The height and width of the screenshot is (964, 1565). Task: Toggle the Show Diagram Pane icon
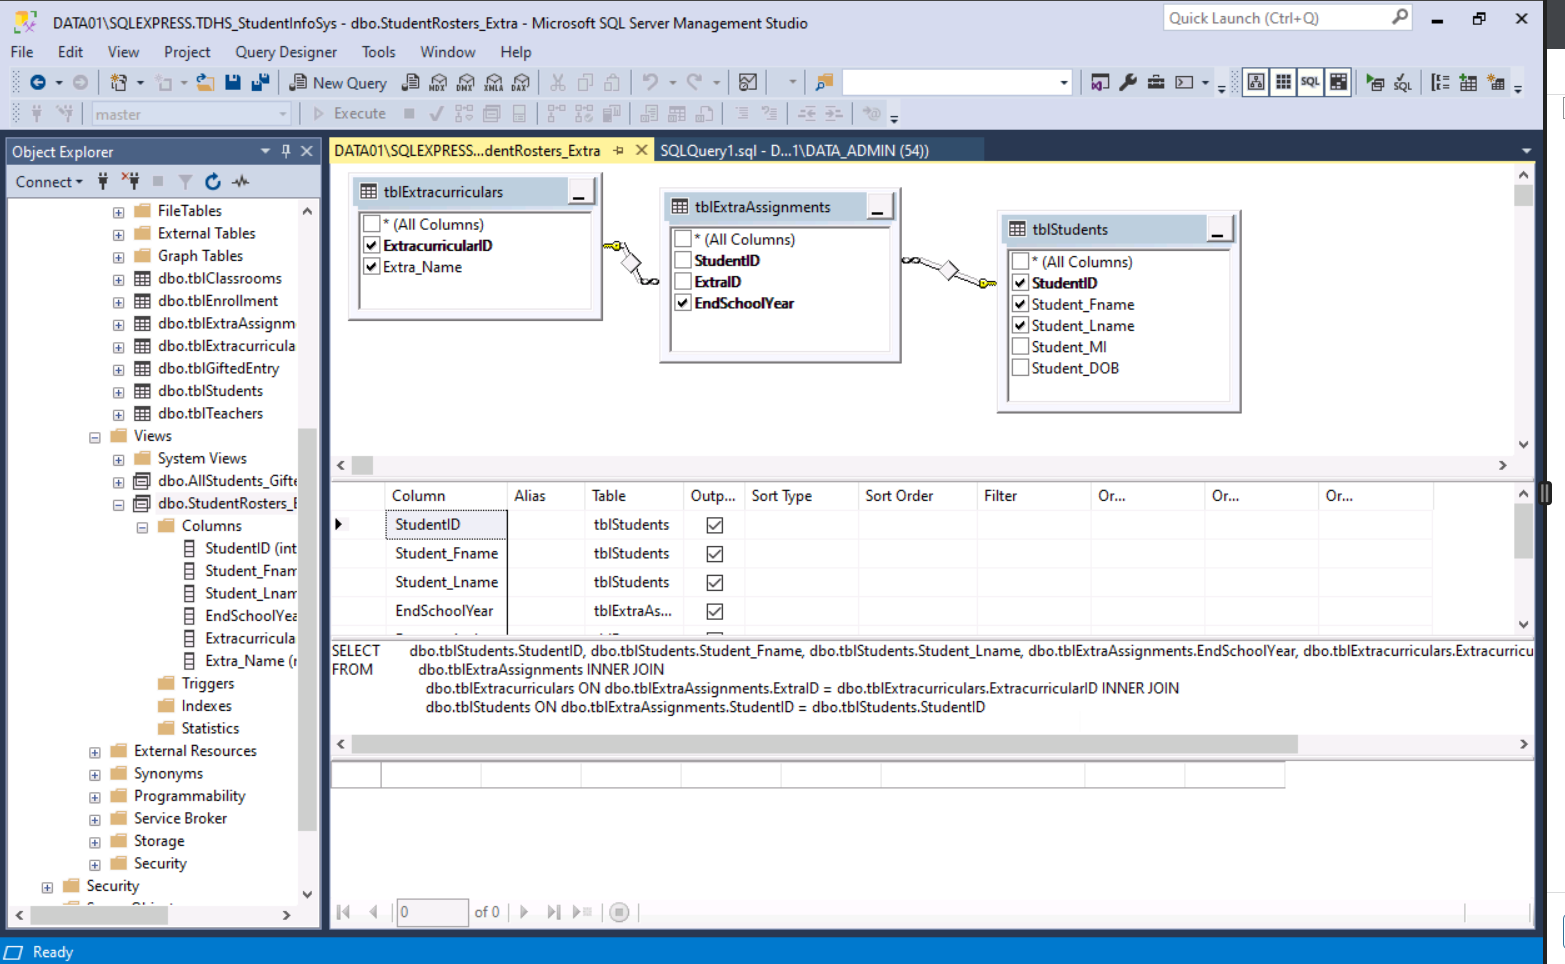point(1256,83)
